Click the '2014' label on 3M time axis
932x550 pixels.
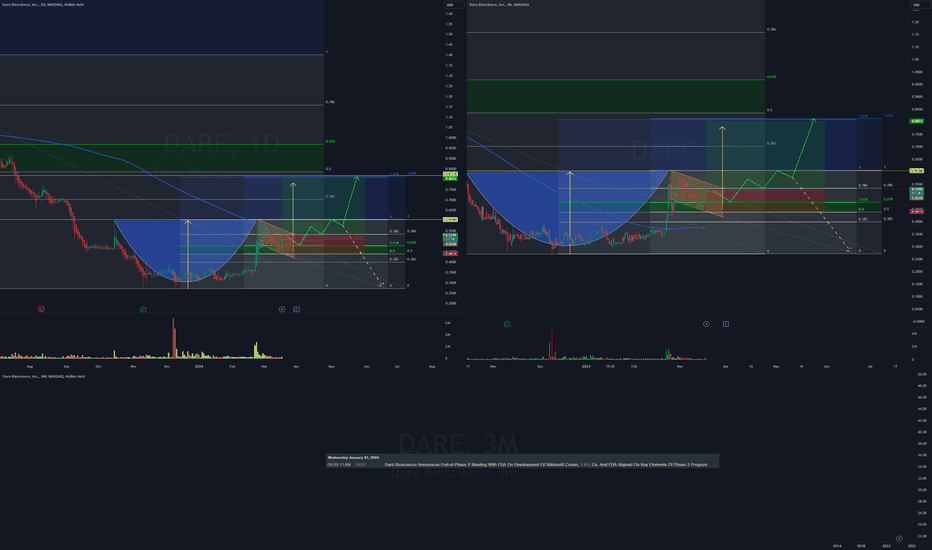coord(837,546)
